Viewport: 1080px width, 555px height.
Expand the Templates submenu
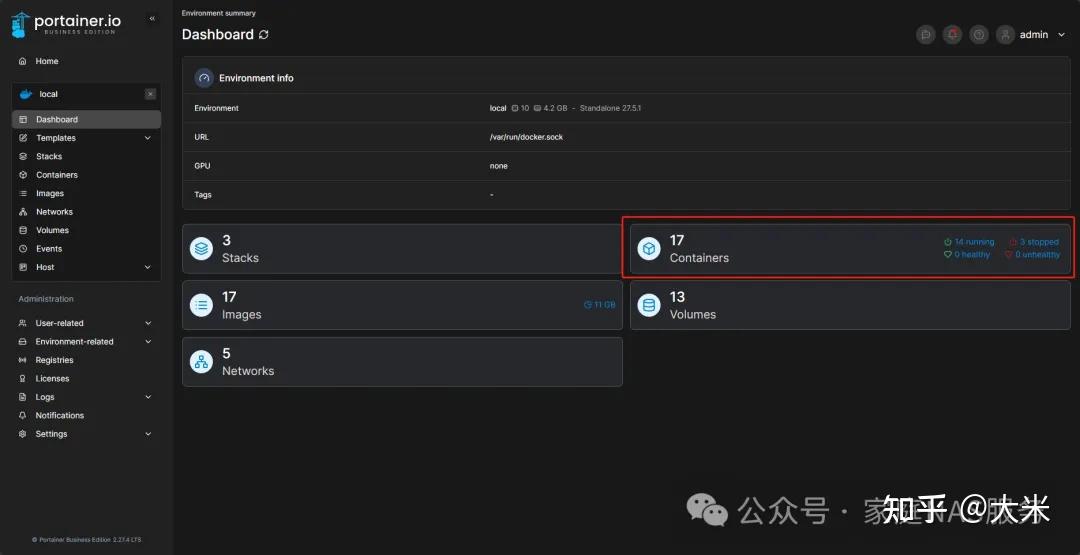tap(148, 138)
